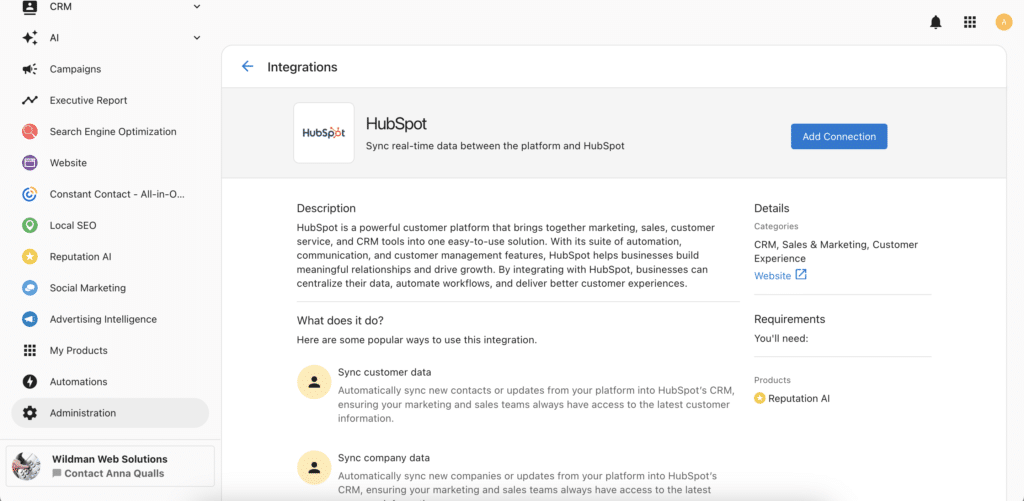1024x501 pixels.
Task: Expand the AI menu chevron
Action: pyautogui.click(x=197, y=38)
